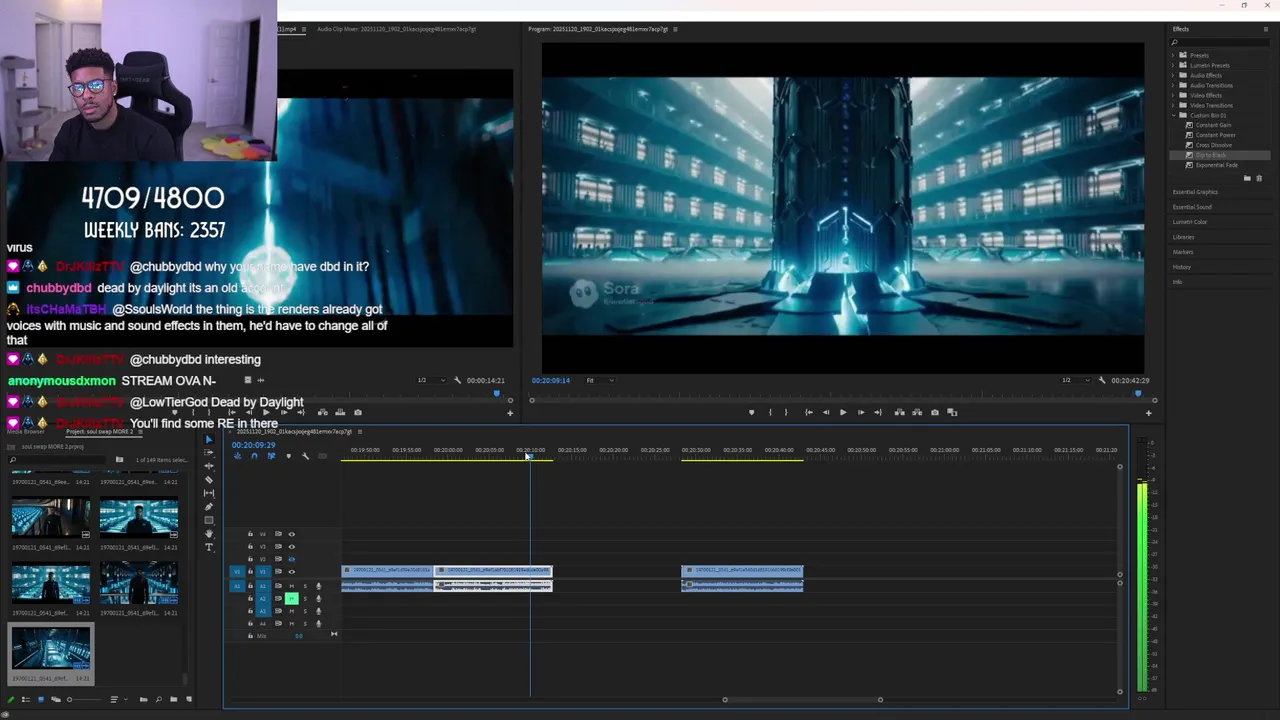The image size is (1280, 720).
Task: Step back one frame in Program monitor
Action: (x=826, y=412)
